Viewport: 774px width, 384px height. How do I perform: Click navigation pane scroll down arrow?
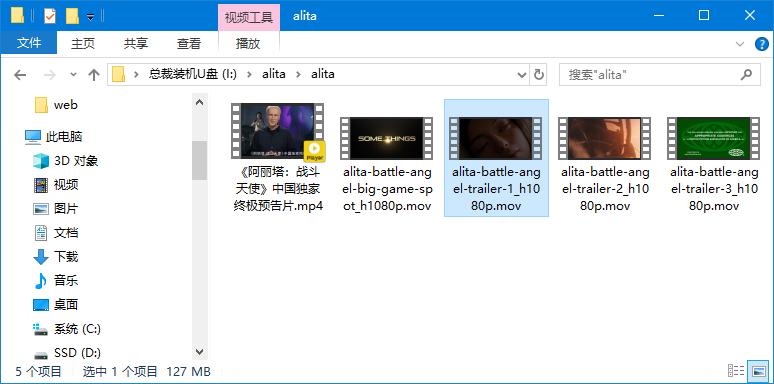[199, 352]
